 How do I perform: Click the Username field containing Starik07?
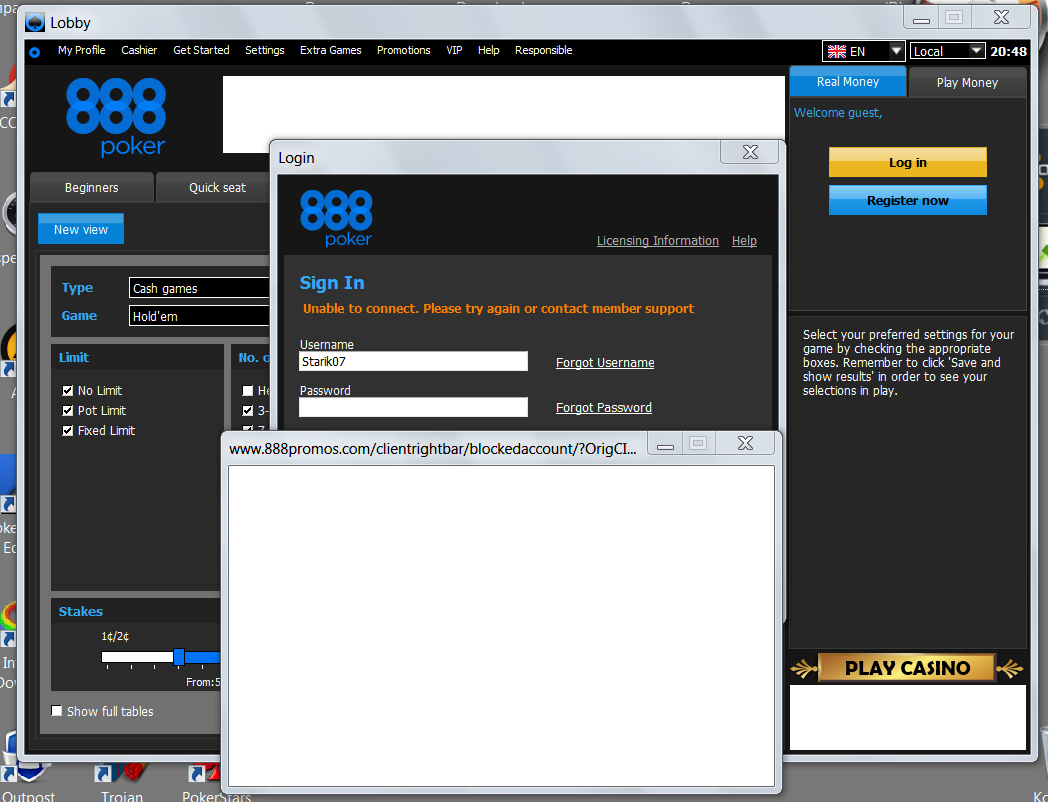click(413, 362)
